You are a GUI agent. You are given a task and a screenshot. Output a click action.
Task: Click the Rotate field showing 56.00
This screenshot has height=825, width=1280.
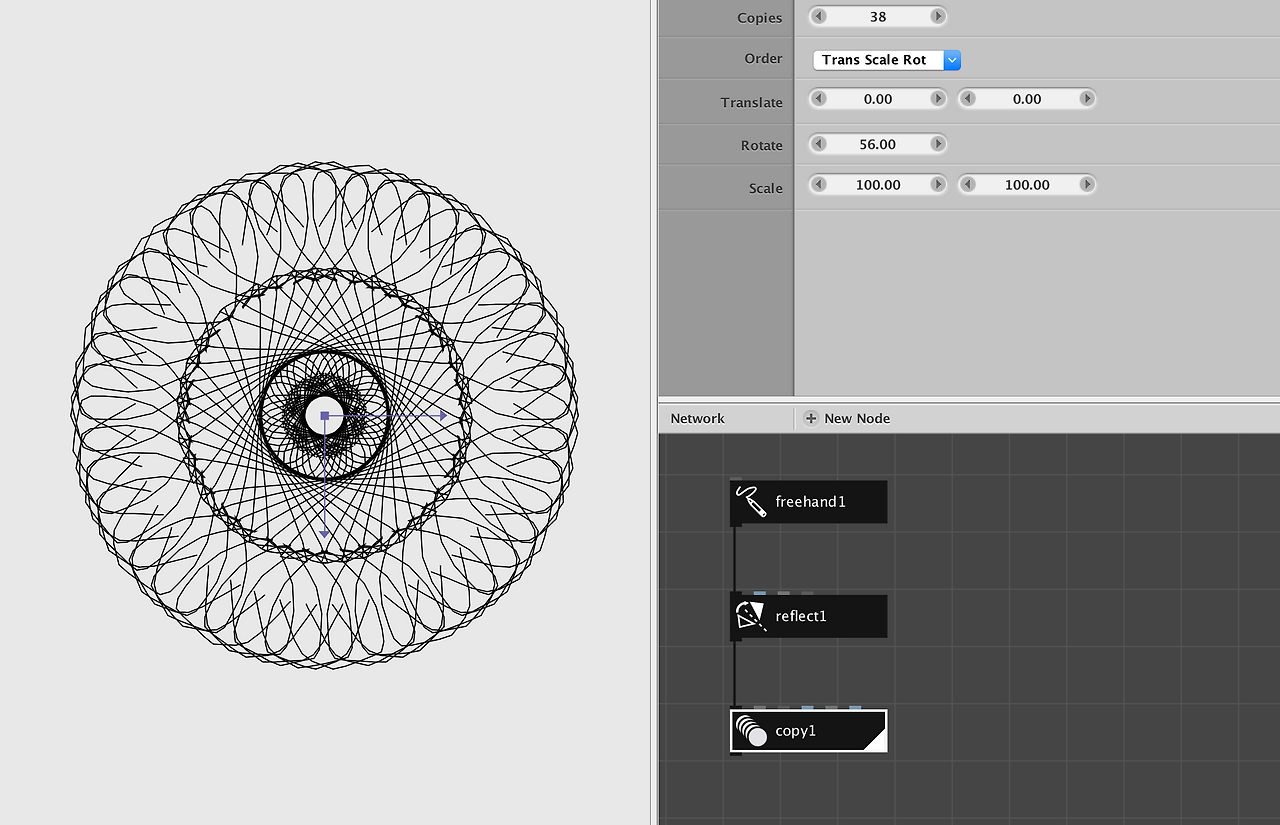coord(878,143)
